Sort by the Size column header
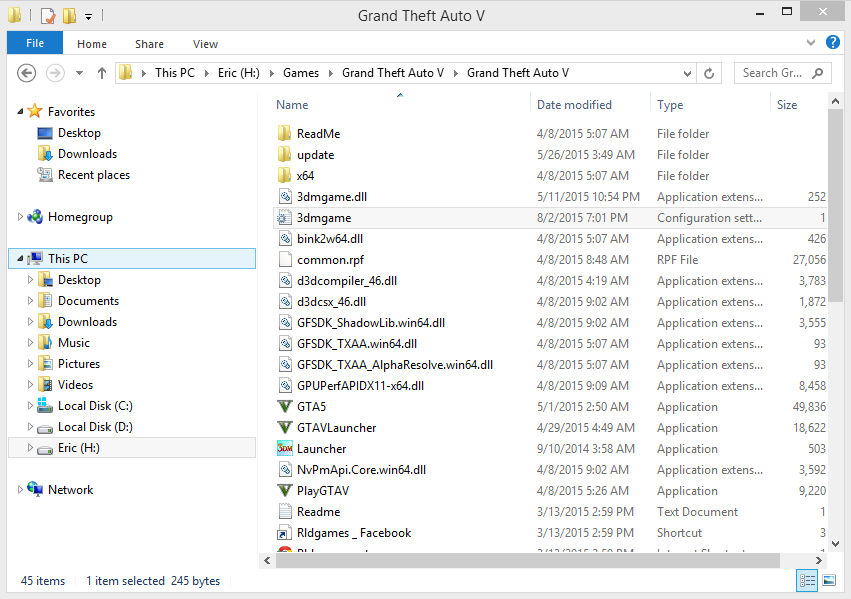 coord(786,105)
